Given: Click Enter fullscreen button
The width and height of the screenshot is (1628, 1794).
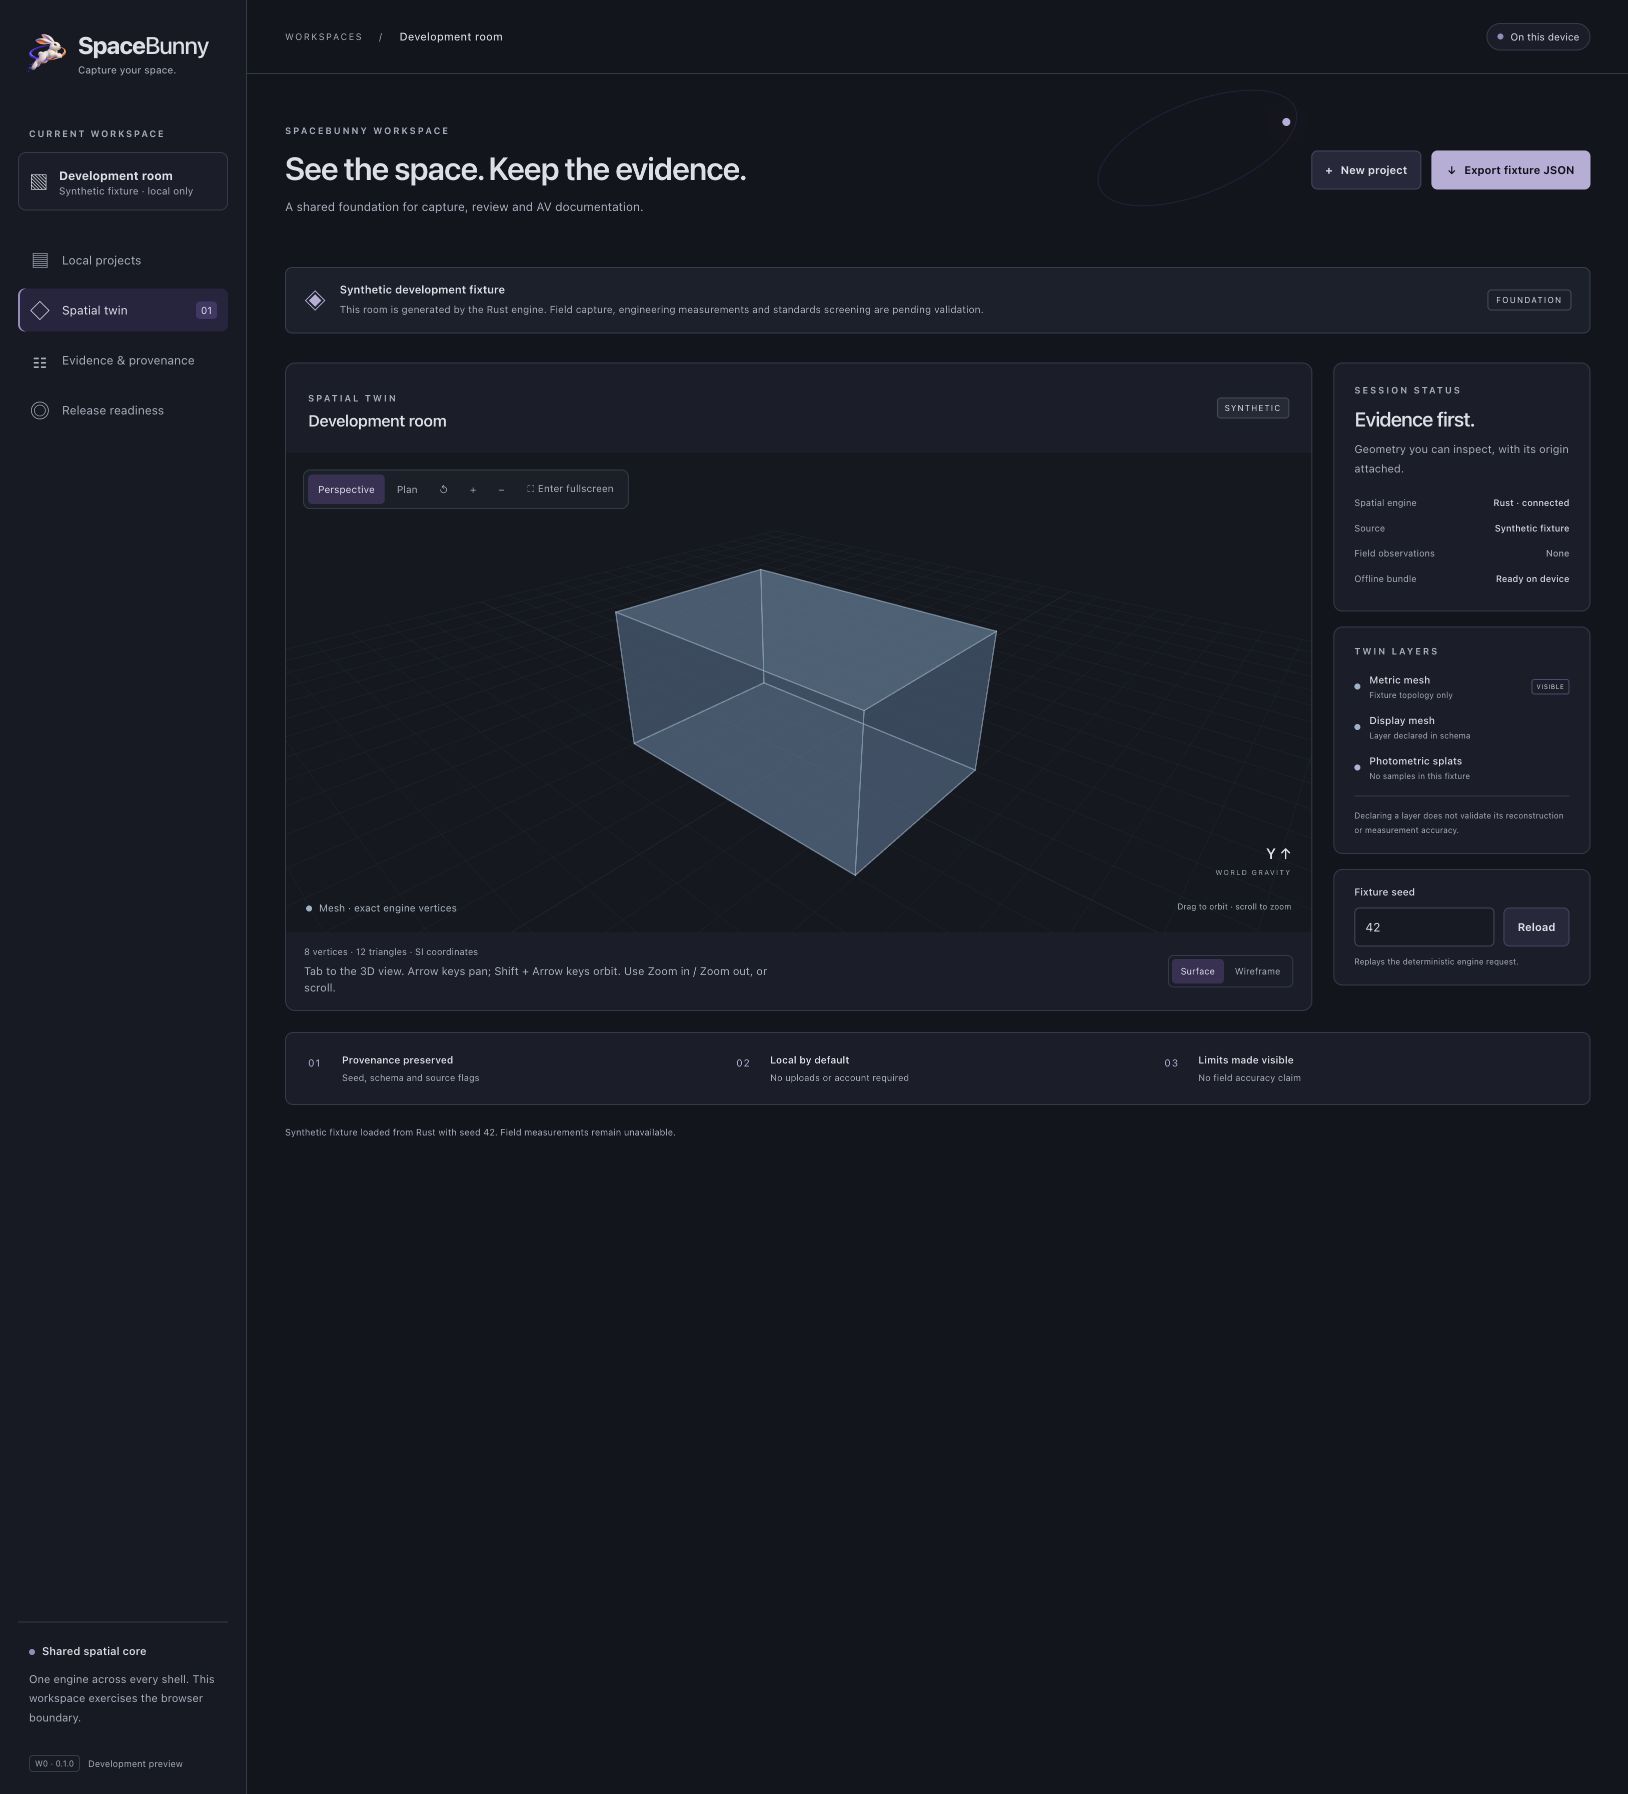Looking at the screenshot, I should click(570, 490).
